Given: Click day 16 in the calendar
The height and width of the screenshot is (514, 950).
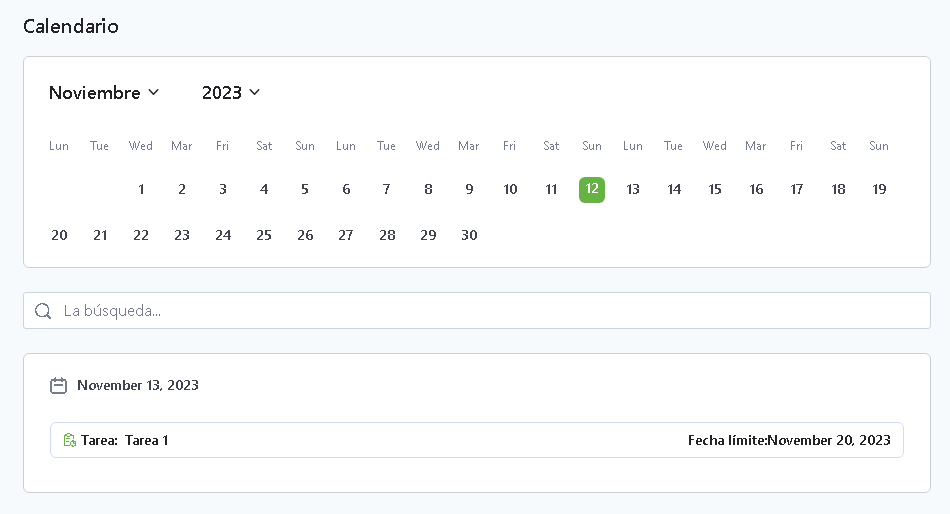Looking at the screenshot, I should tap(756, 189).
